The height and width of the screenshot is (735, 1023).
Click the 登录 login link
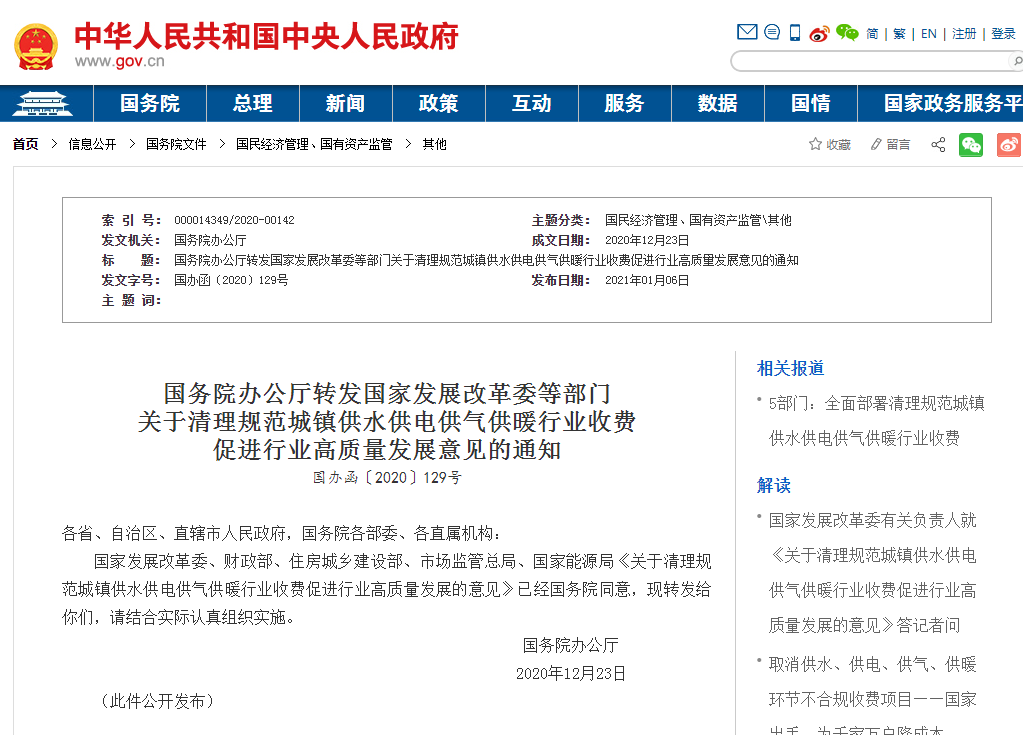tap(1003, 33)
